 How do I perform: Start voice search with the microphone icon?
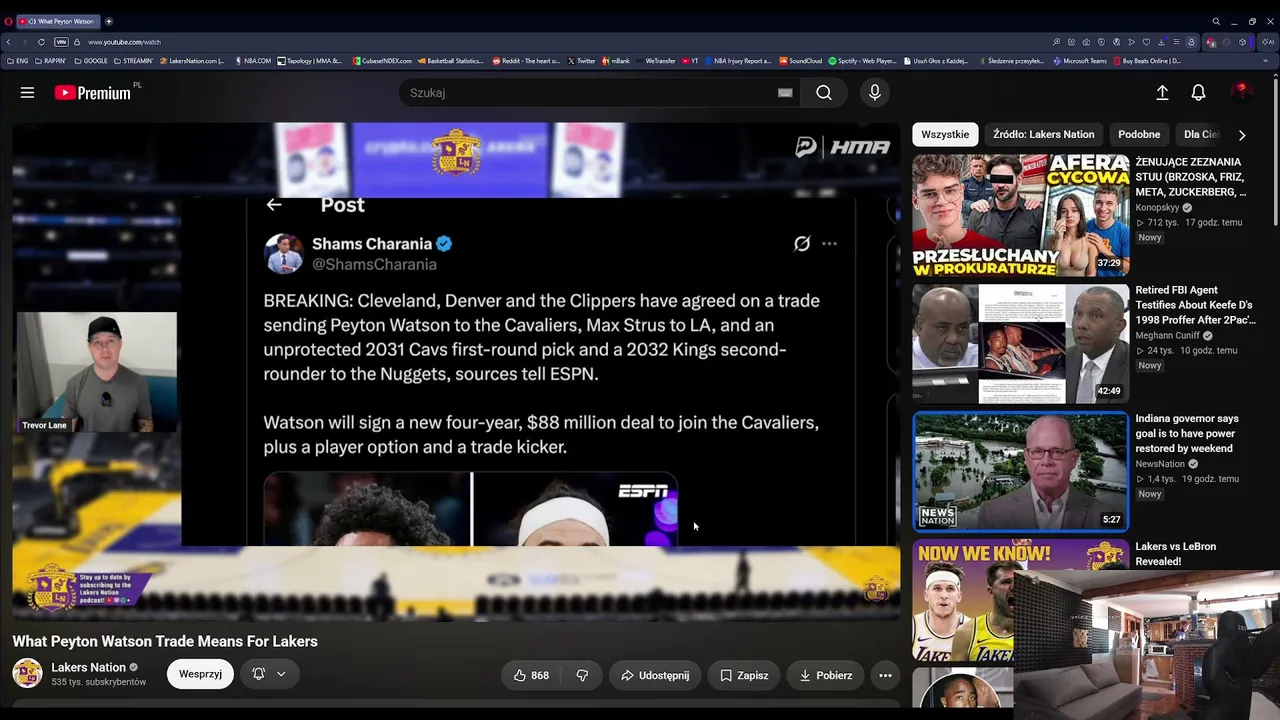click(875, 93)
